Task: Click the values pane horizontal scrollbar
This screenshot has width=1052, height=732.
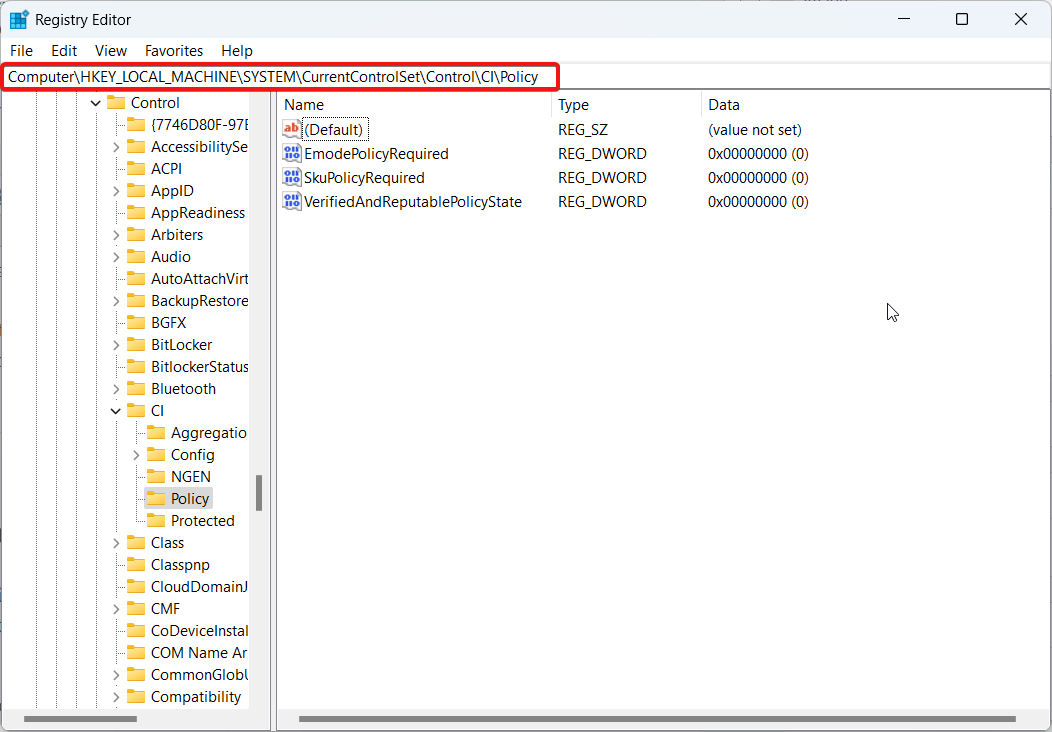Action: coord(658,719)
